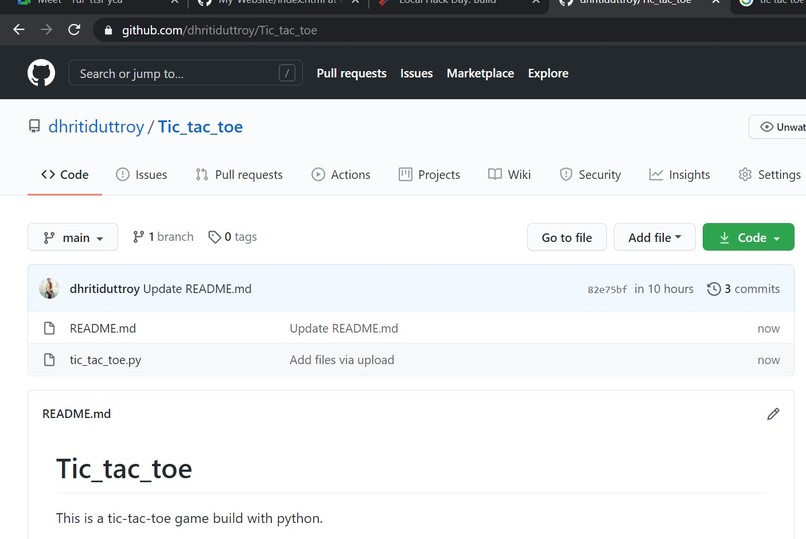Focus the 'Search or jump to' field
Screen dimensions: 806x539
click(186, 73)
